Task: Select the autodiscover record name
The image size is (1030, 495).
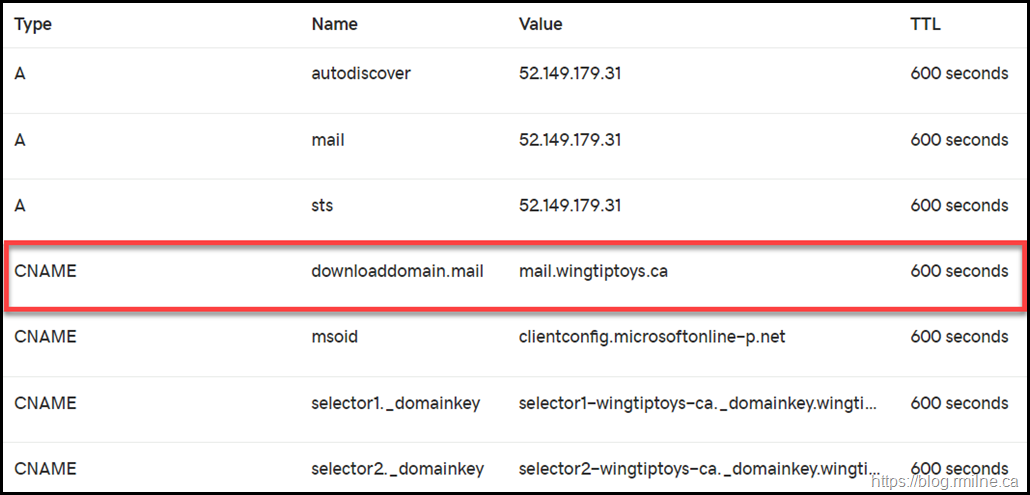Action: pos(361,74)
